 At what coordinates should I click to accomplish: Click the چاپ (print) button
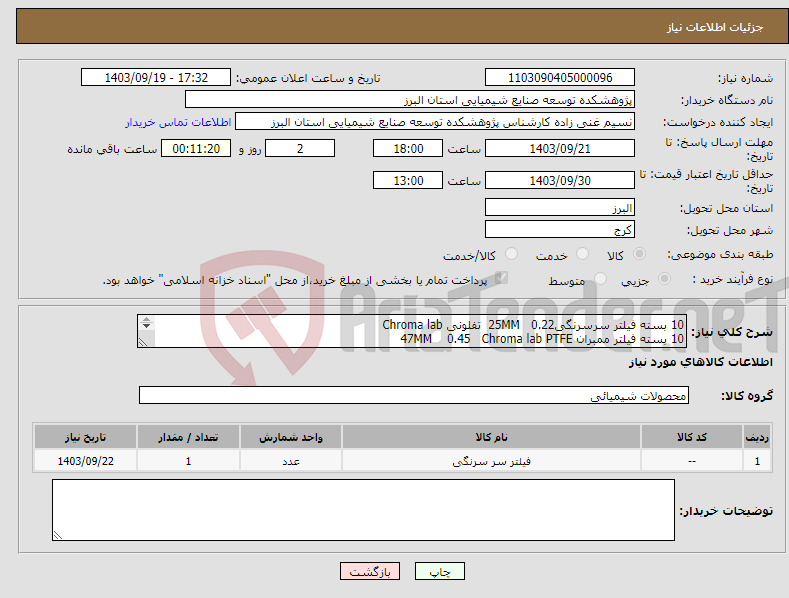tap(439, 571)
